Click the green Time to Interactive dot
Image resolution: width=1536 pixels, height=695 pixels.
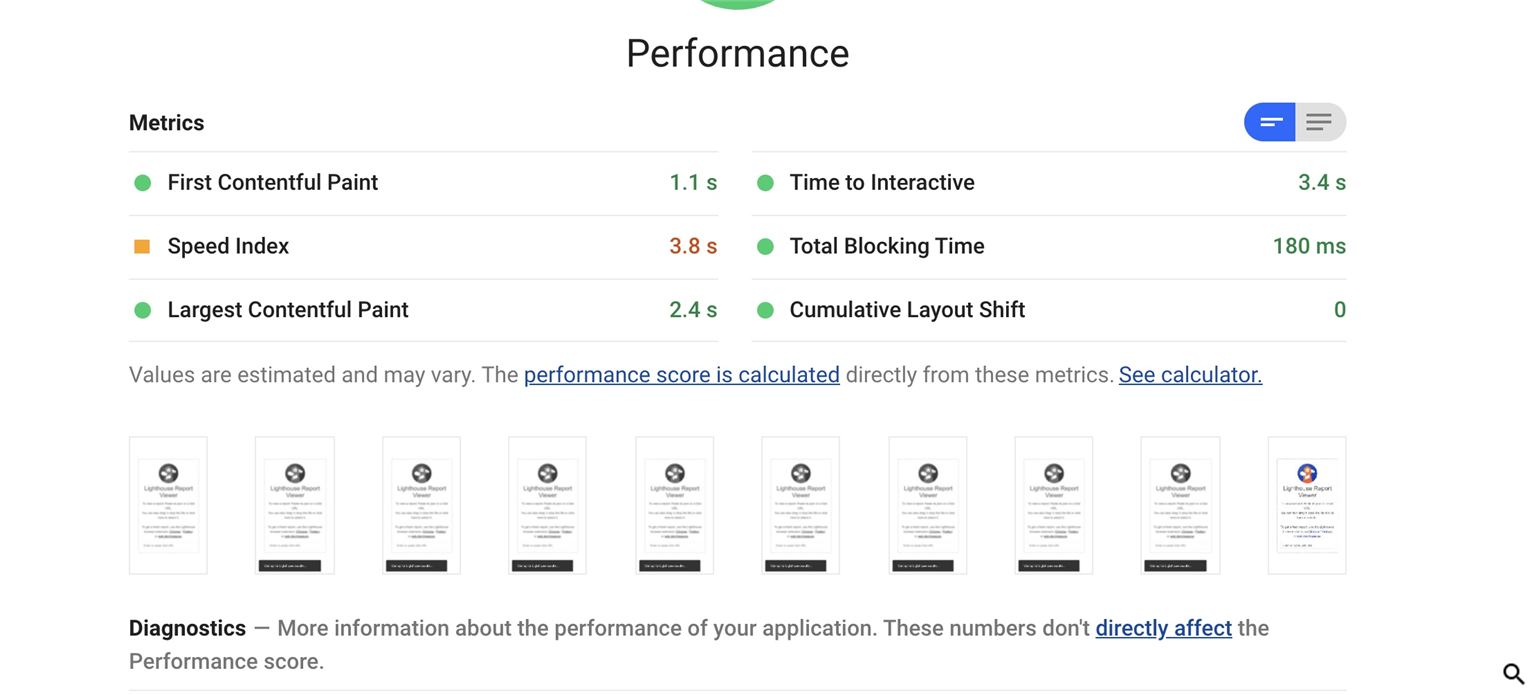click(765, 183)
